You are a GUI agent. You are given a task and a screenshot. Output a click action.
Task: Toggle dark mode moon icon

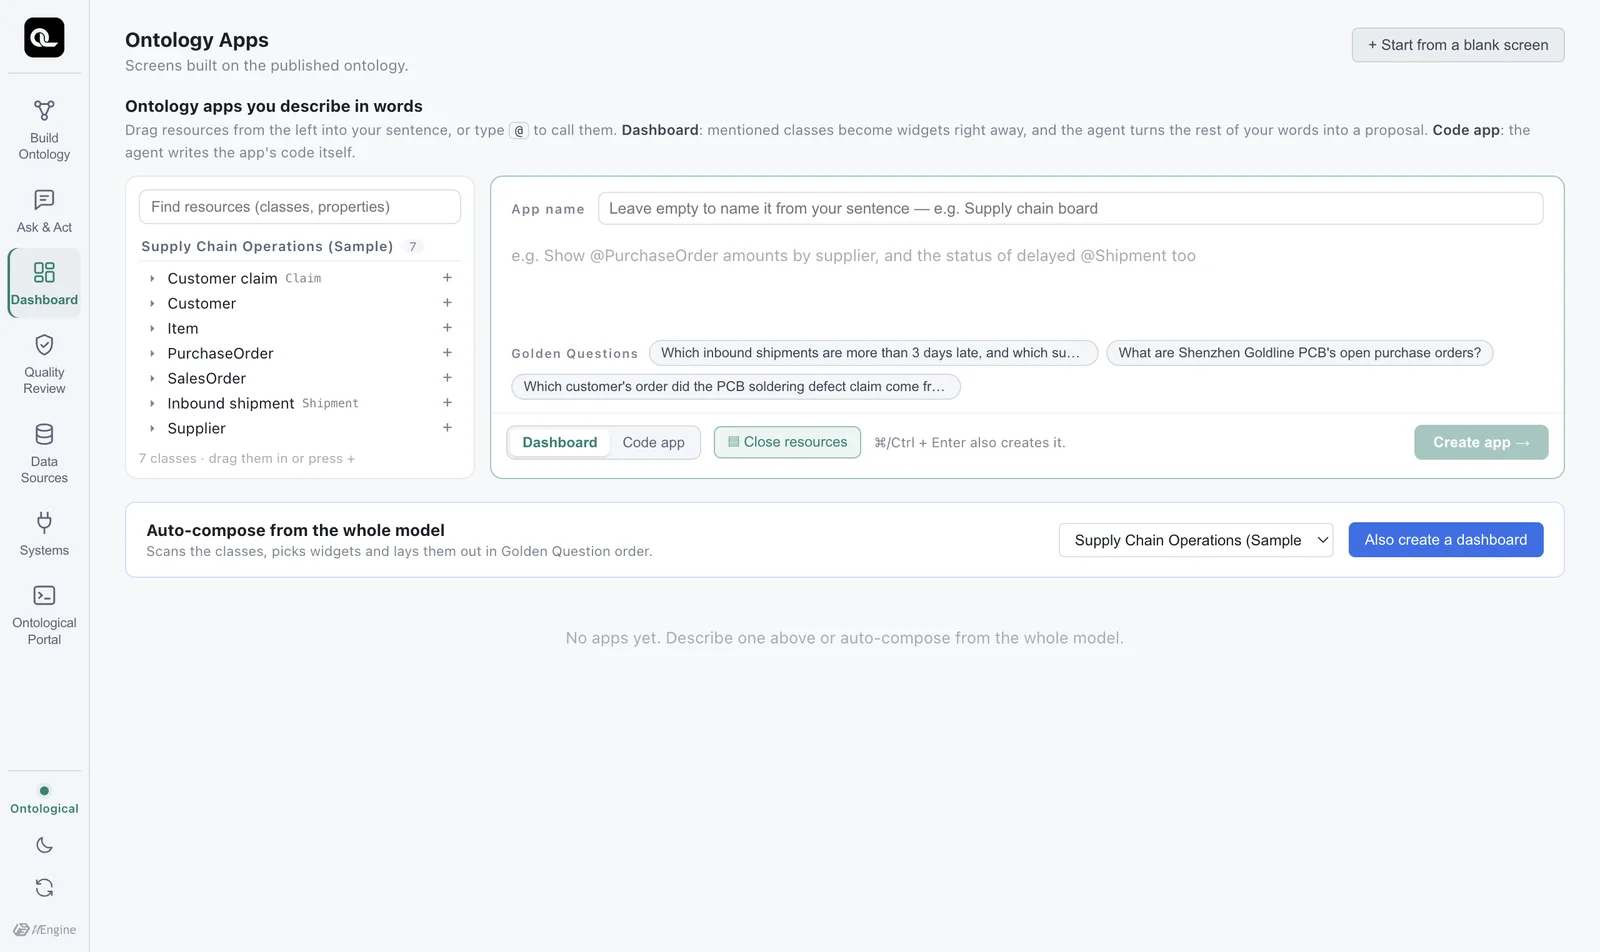click(44, 845)
